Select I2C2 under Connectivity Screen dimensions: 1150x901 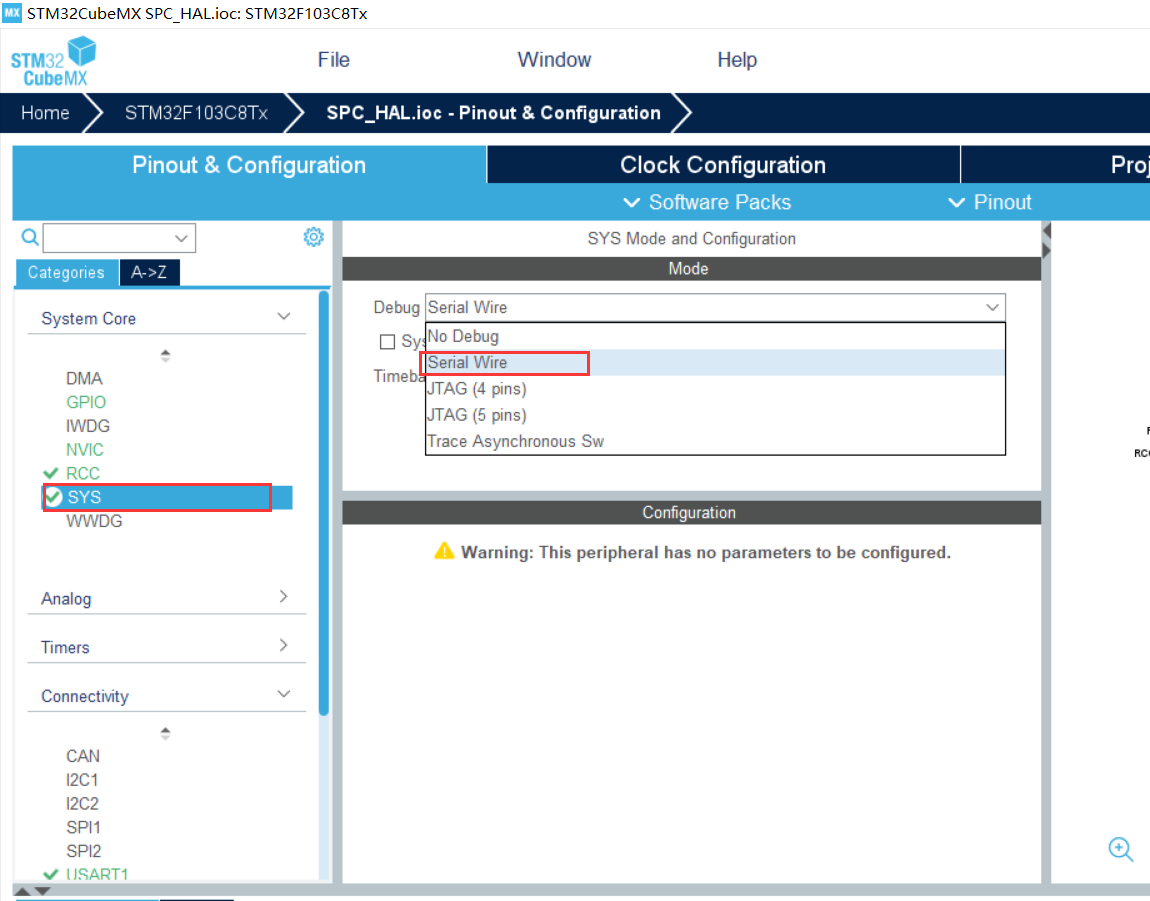pyautogui.click(x=82, y=803)
